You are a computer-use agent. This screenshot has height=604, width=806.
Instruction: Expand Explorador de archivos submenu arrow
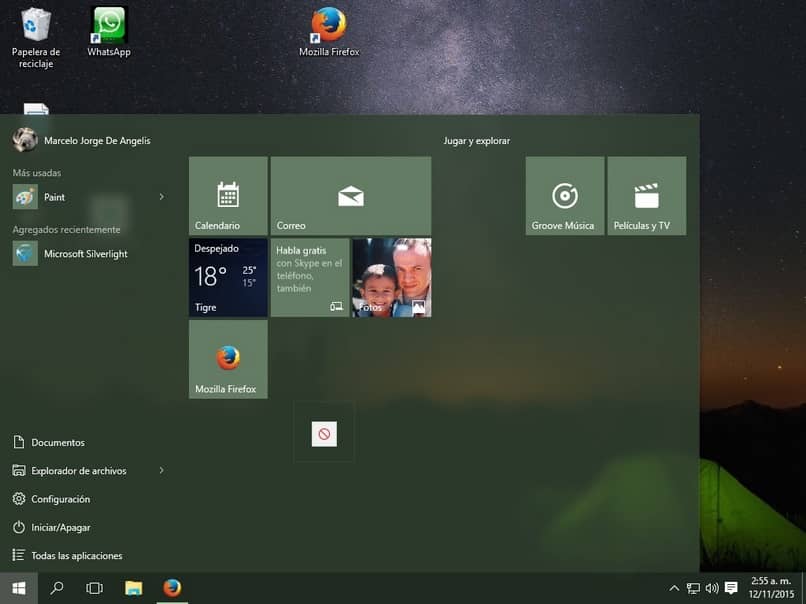click(161, 470)
